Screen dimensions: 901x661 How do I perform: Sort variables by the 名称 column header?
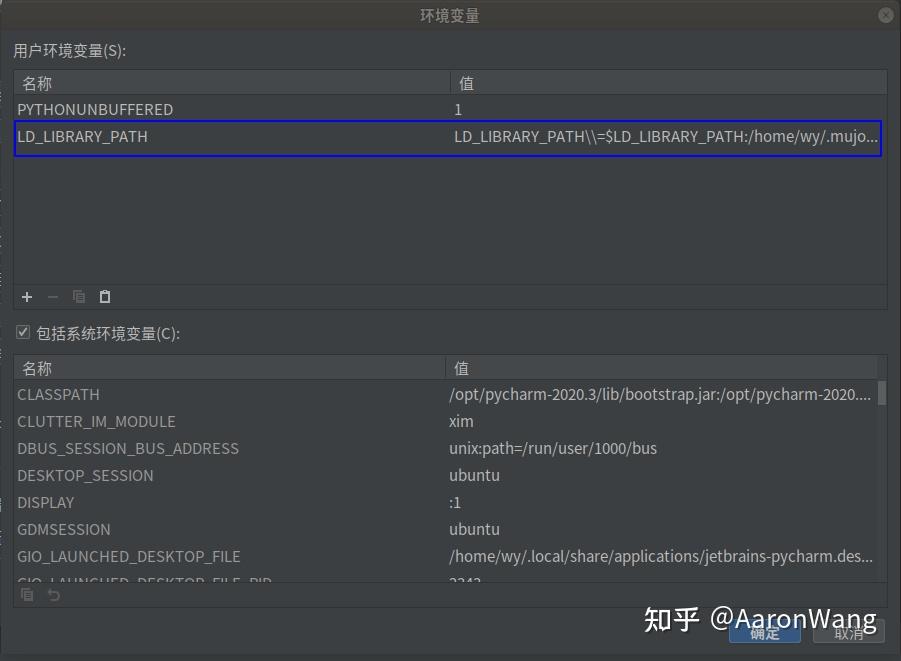point(36,83)
